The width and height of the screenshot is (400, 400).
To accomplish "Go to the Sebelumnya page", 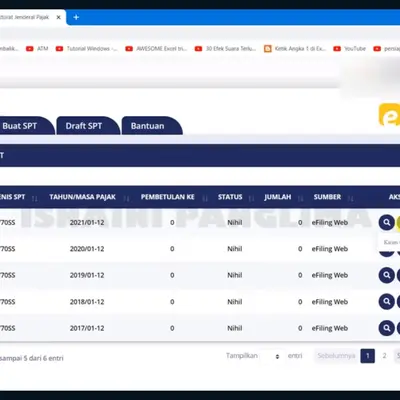I will tap(336, 356).
